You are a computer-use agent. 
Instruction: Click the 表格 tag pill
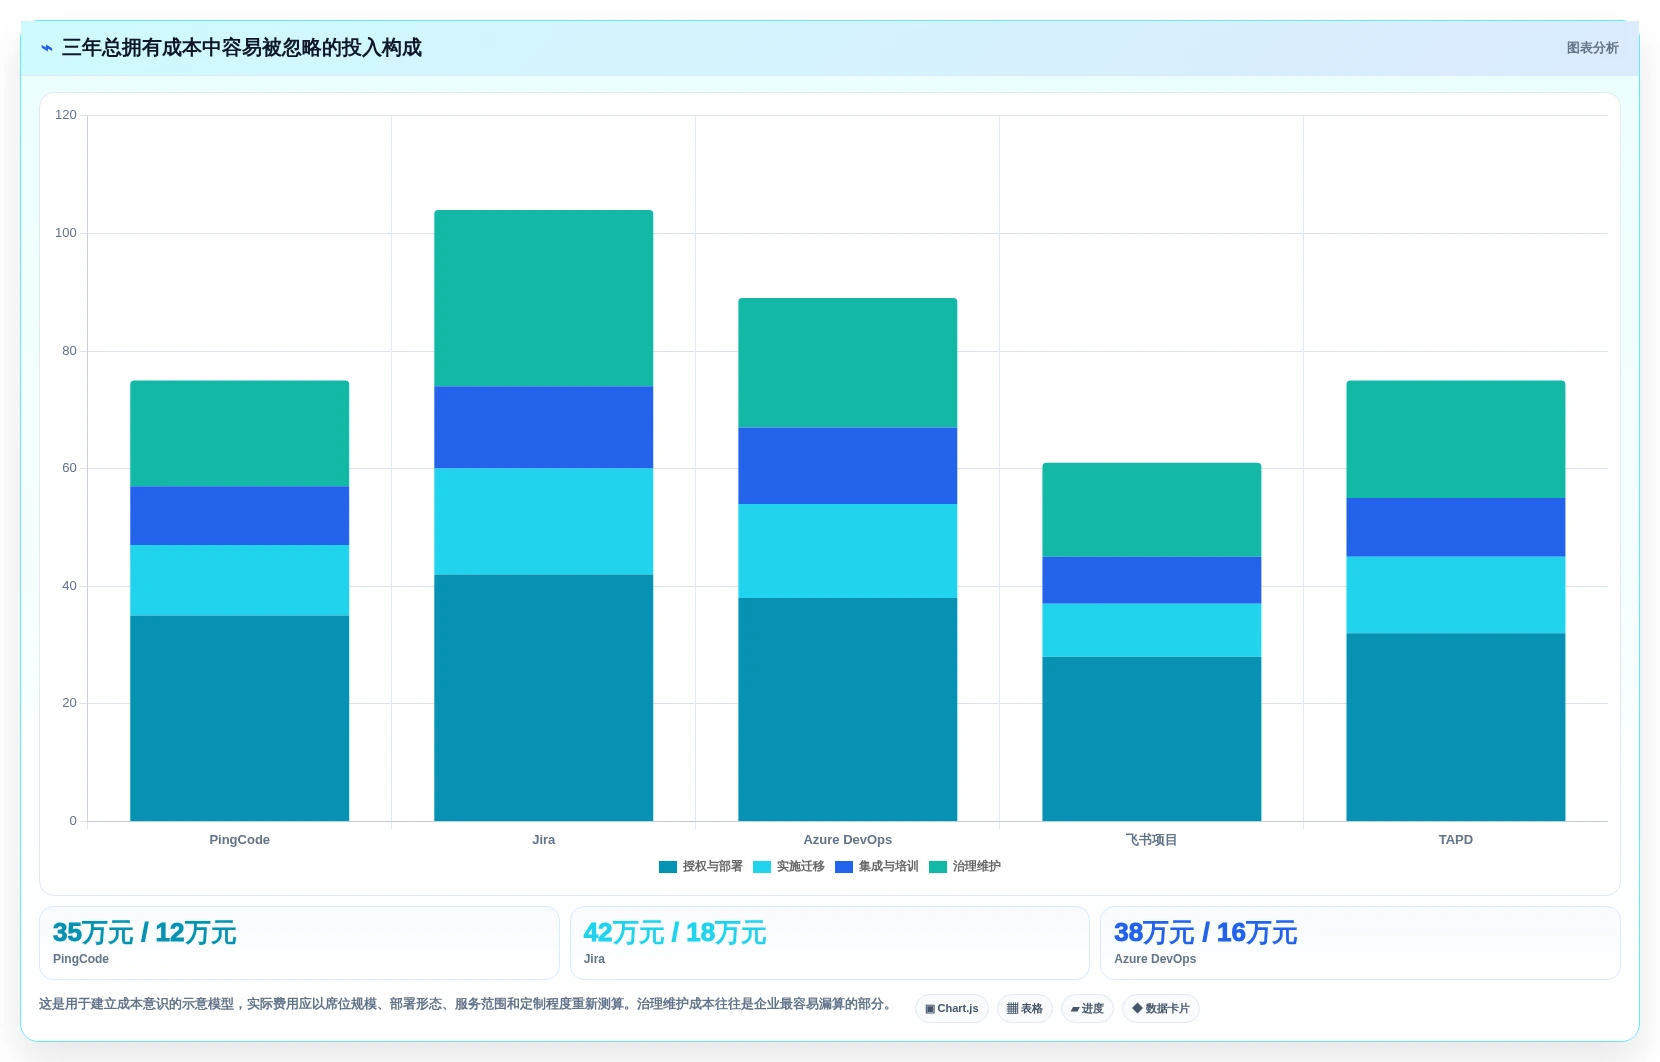[1025, 1008]
